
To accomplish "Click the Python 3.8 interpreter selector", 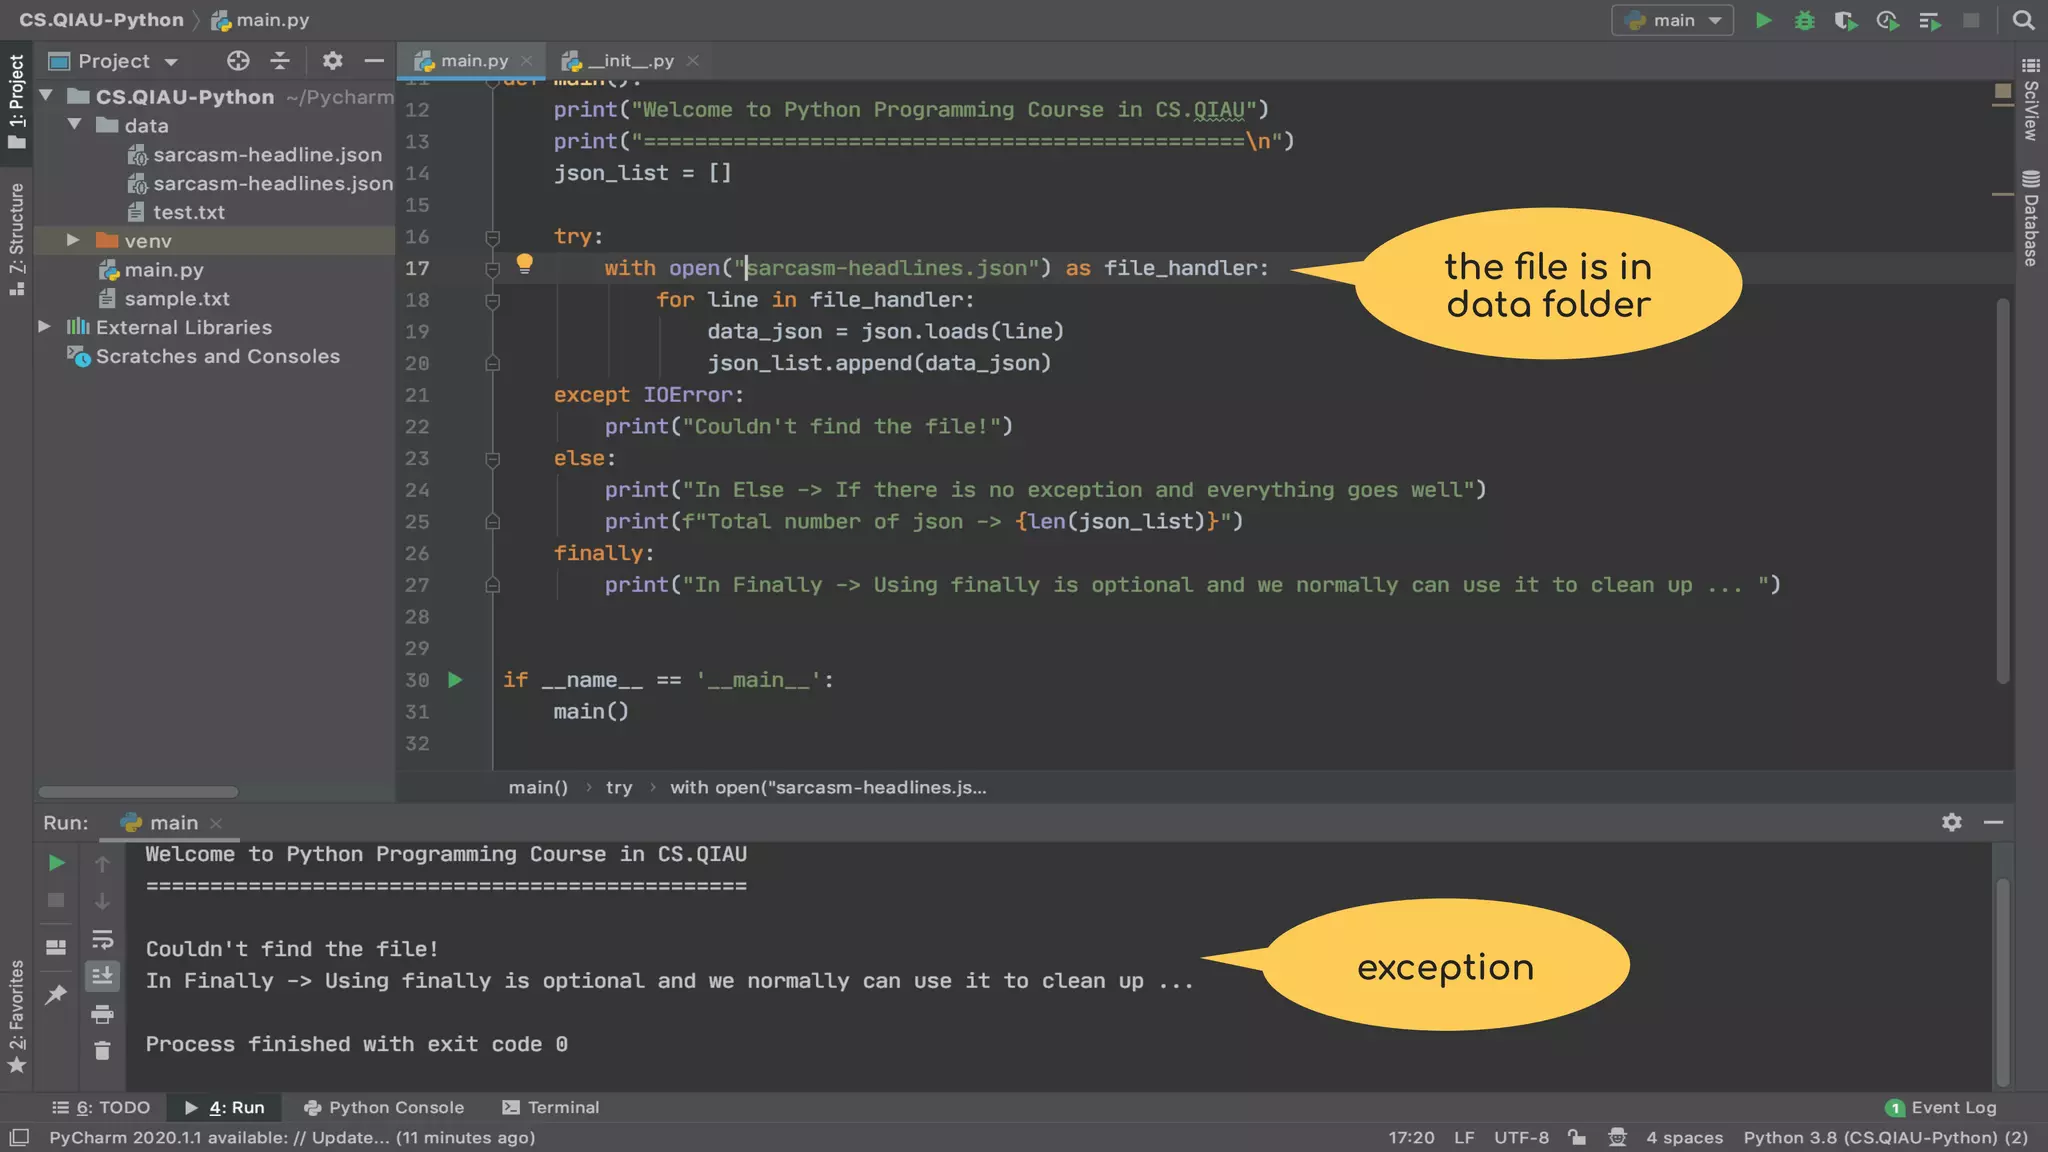I will (1885, 1137).
